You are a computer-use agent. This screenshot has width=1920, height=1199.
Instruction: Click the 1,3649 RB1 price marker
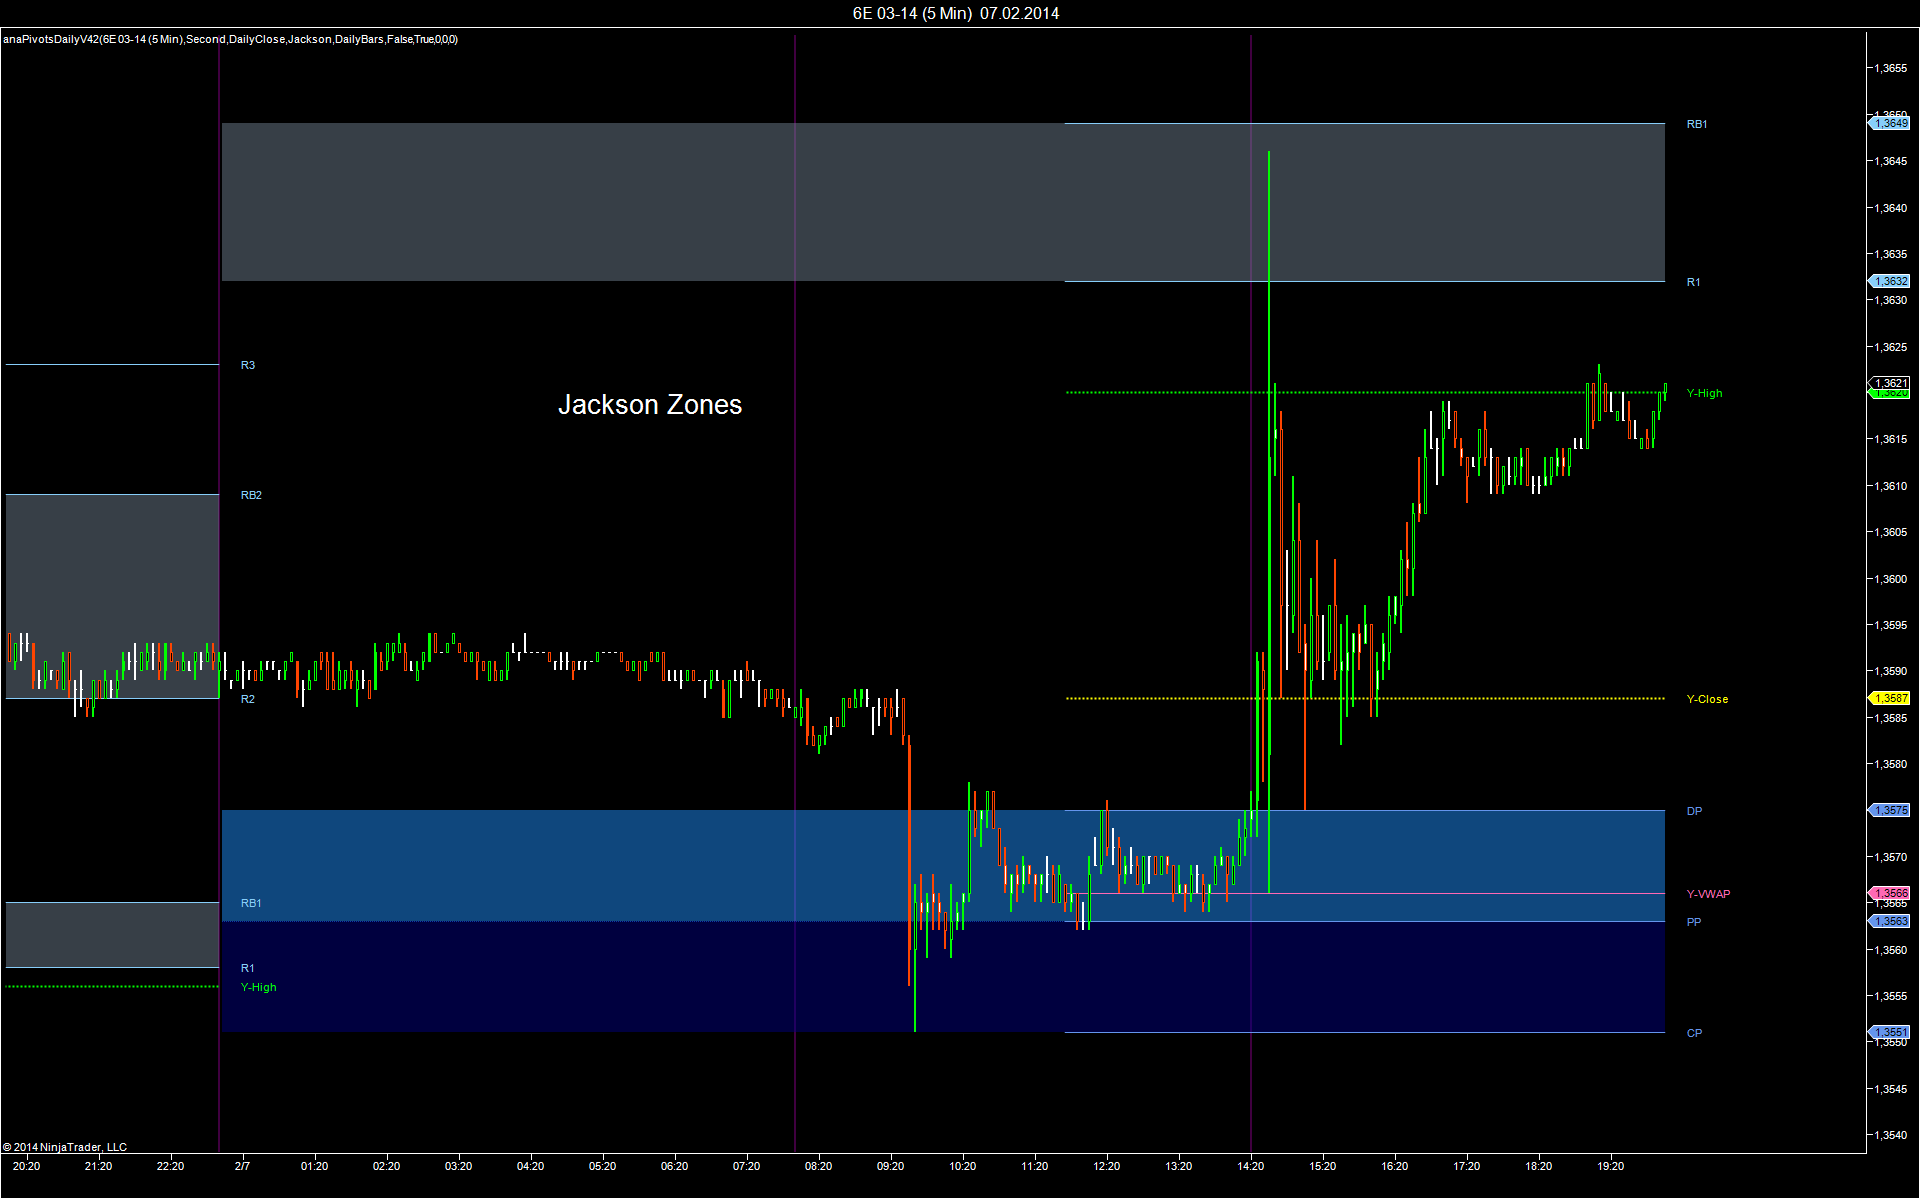tap(1890, 123)
